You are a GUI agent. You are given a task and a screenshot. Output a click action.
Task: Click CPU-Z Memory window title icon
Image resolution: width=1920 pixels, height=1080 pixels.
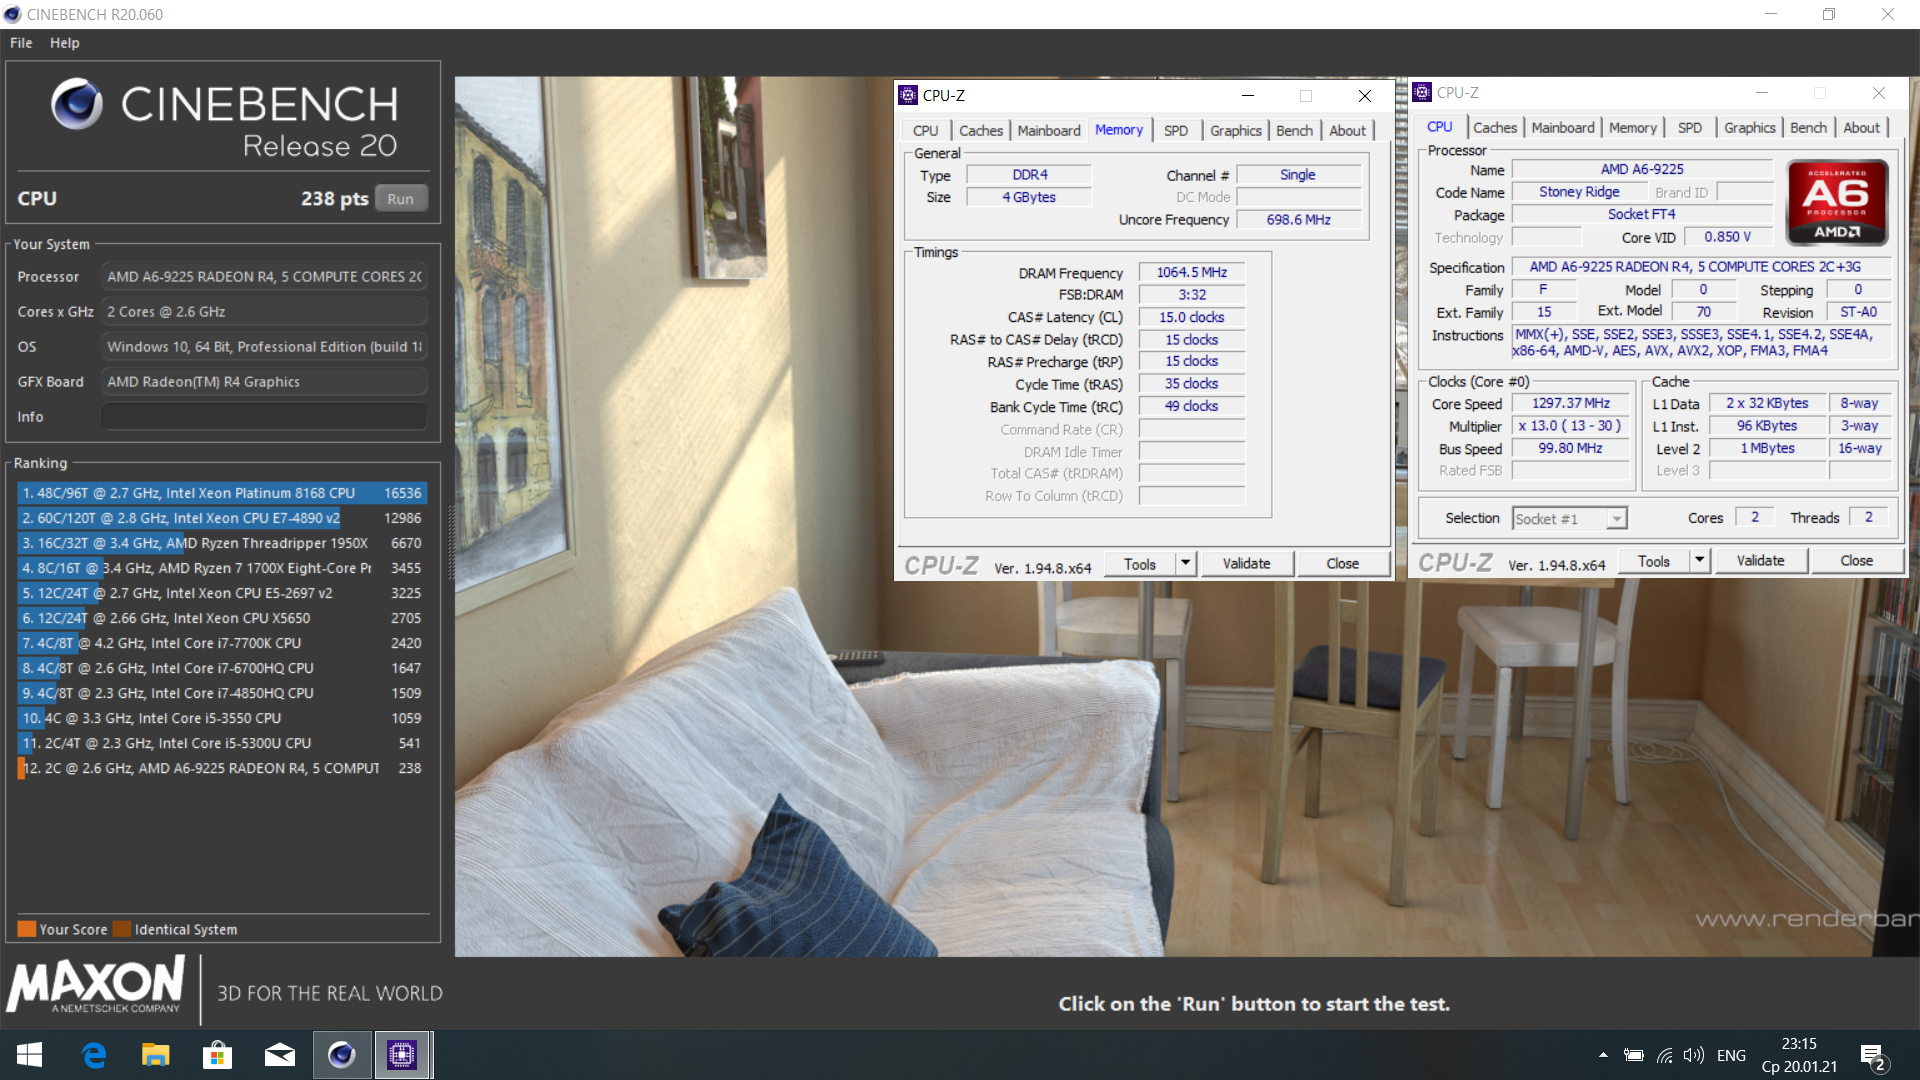coord(908,95)
